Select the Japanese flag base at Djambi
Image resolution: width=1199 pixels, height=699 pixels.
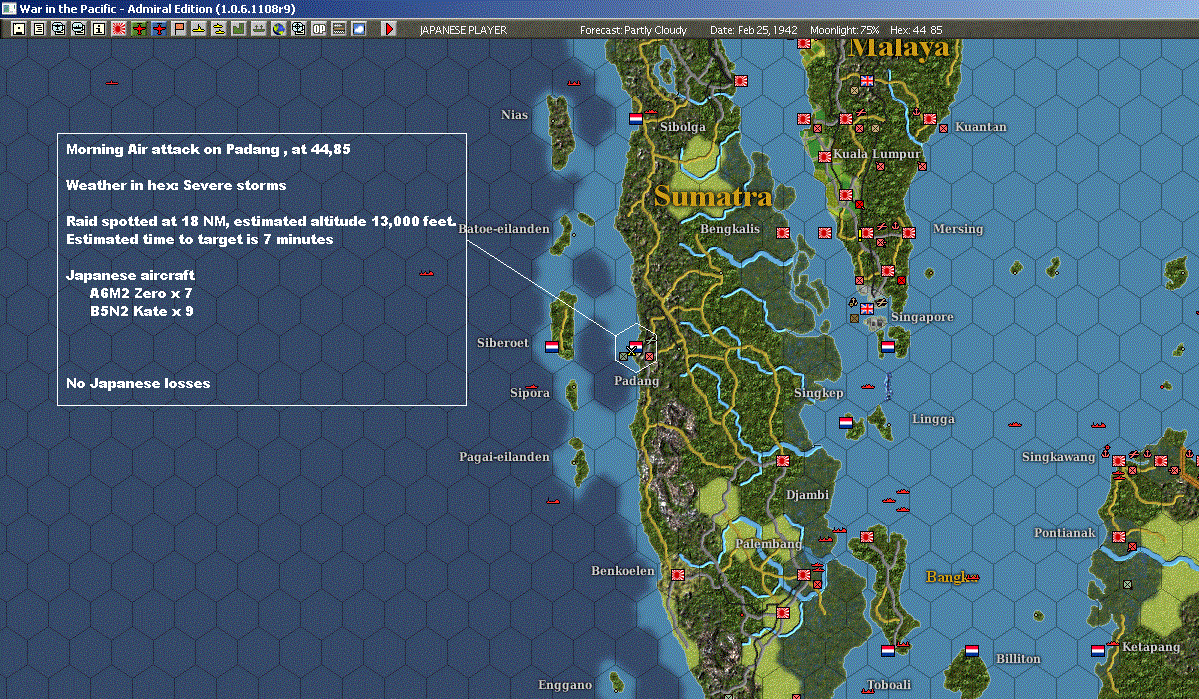pyautogui.click(x=783, y=461)
